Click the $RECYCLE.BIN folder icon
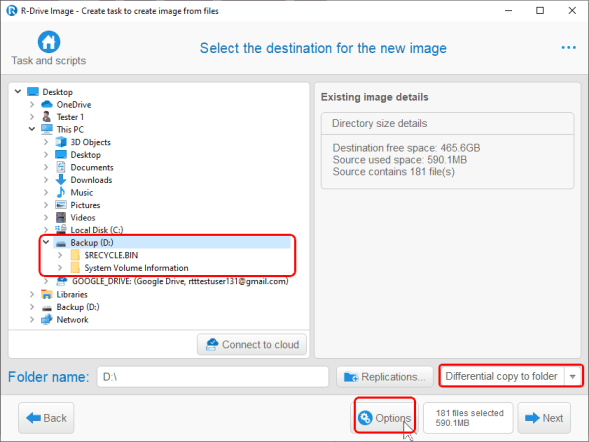This screenshot has width=589, height=442. [x=75, y=255]
